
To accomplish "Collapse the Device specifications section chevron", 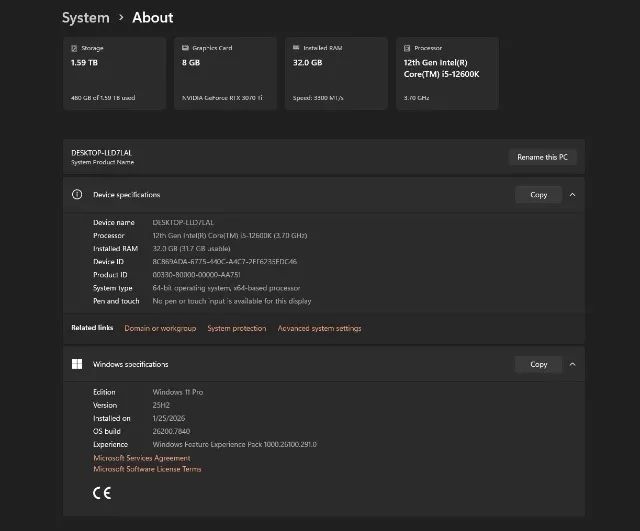I will point(572,195).
